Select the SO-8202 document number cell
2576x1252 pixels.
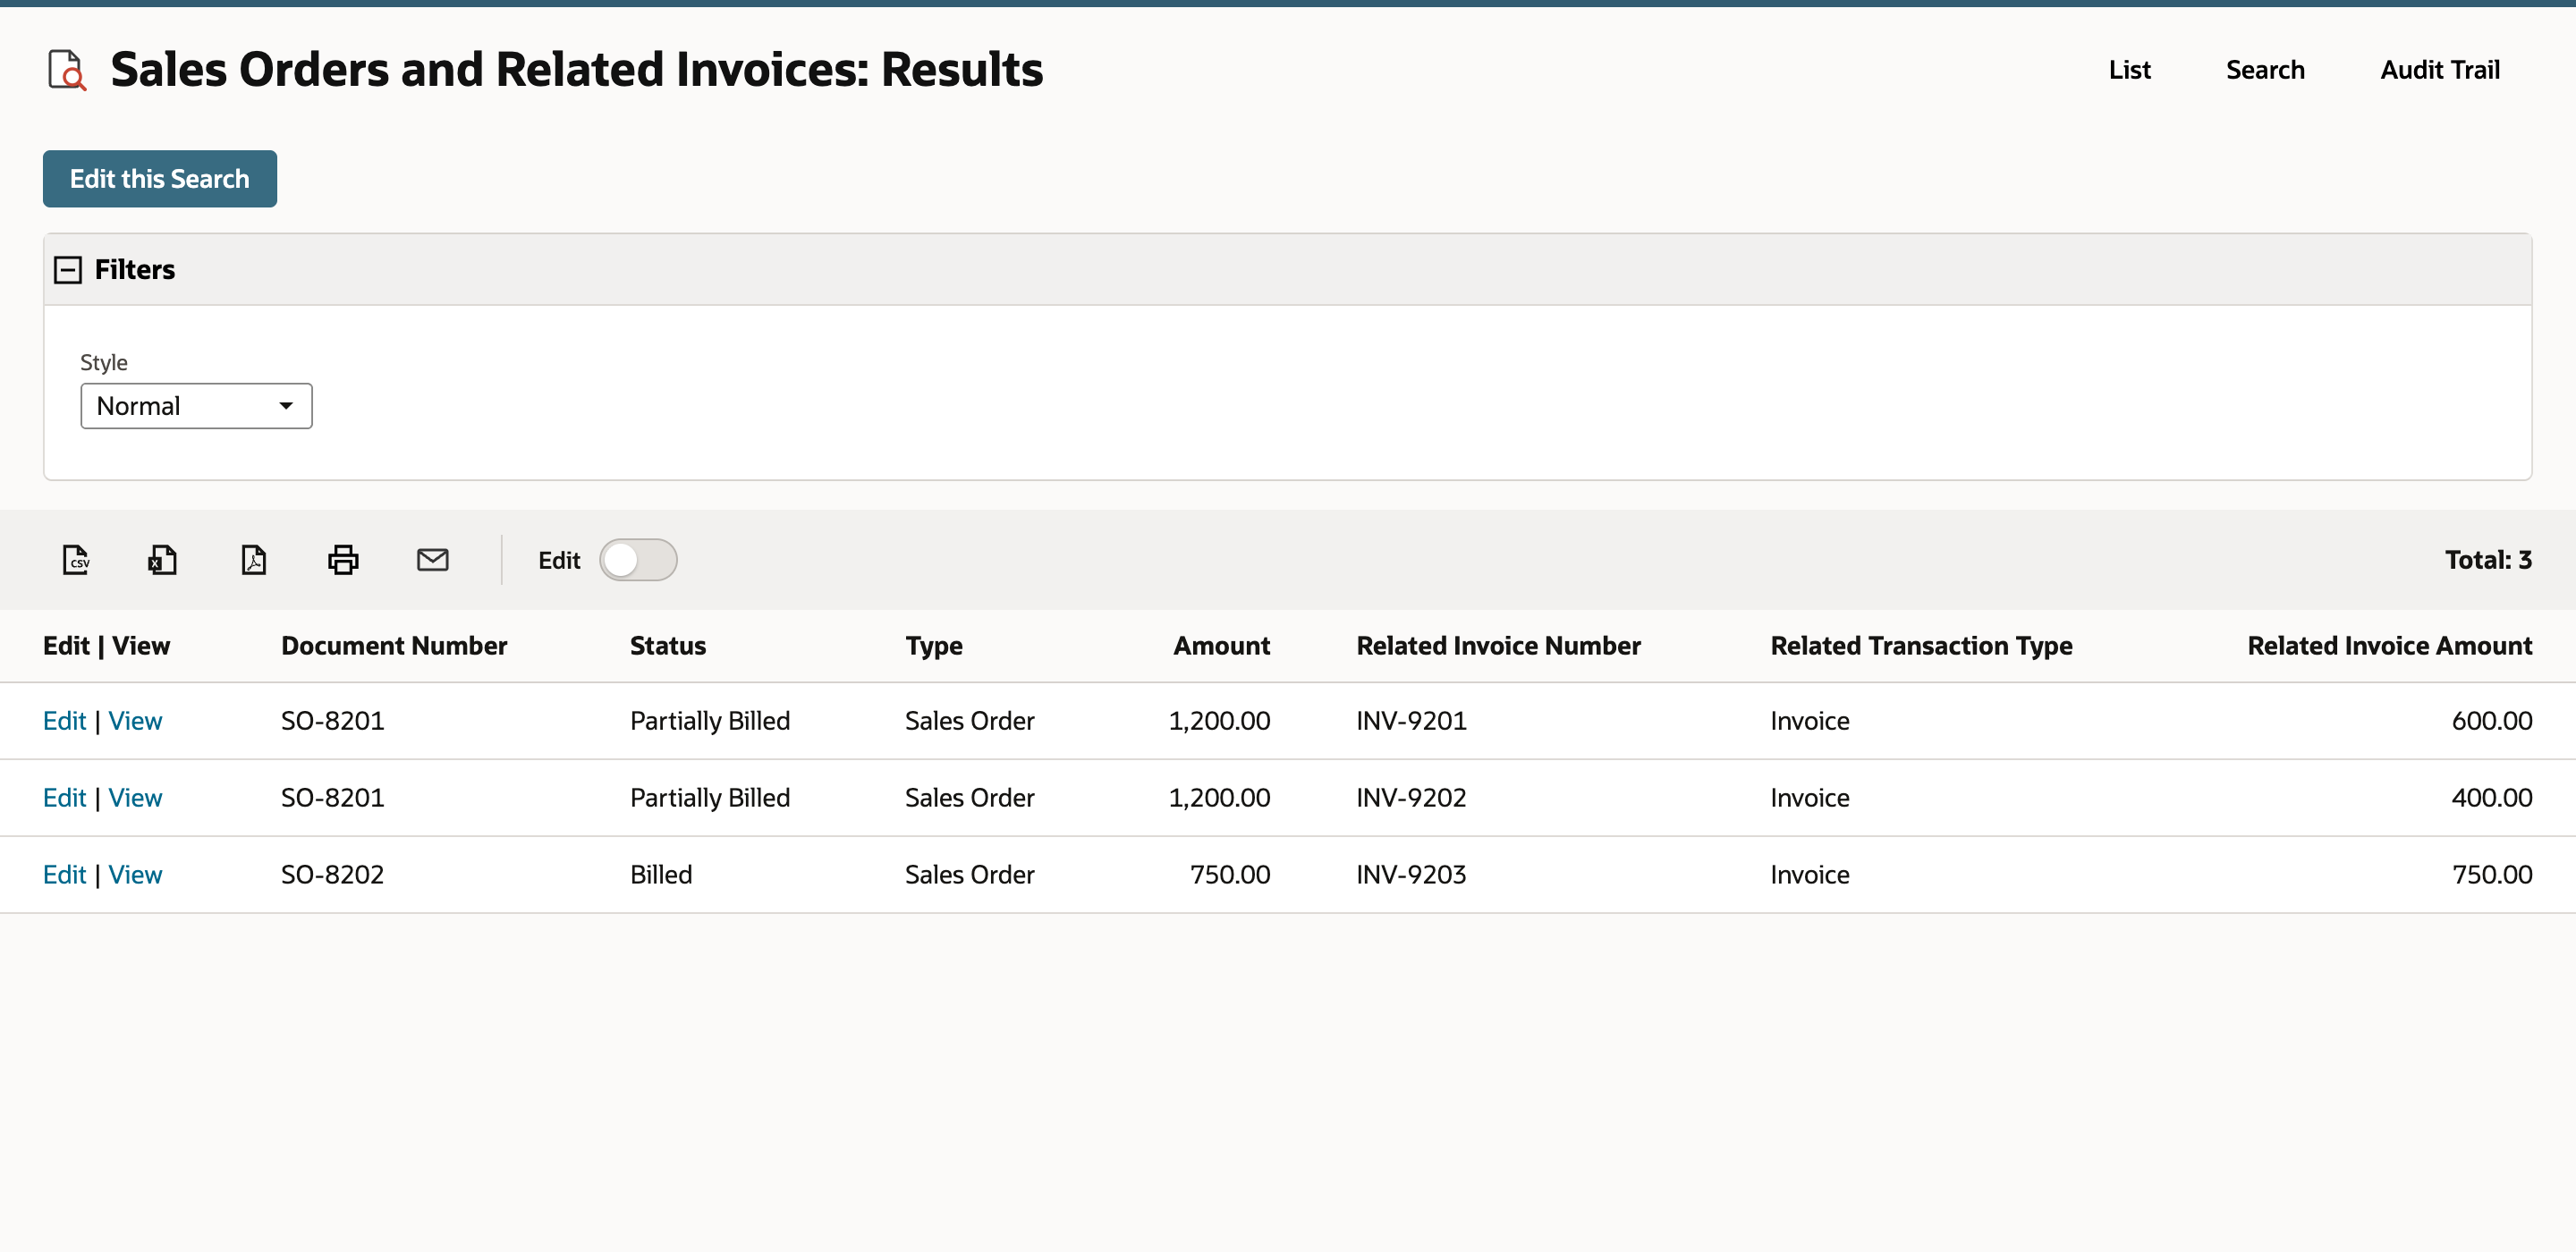click(332, 875)
